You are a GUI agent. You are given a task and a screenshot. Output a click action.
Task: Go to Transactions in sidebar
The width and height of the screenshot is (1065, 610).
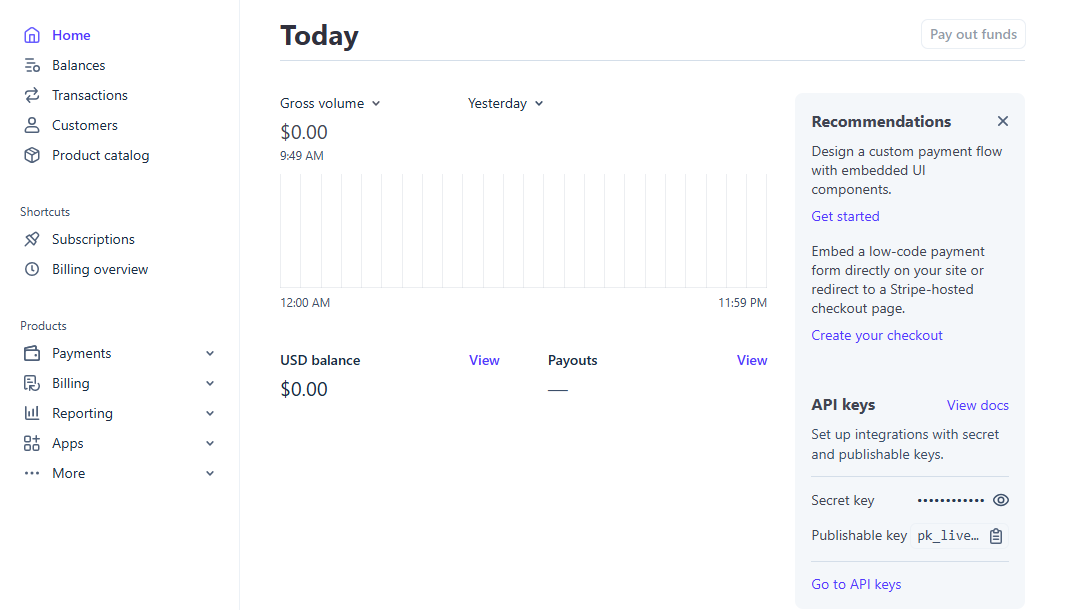[90, 95]
